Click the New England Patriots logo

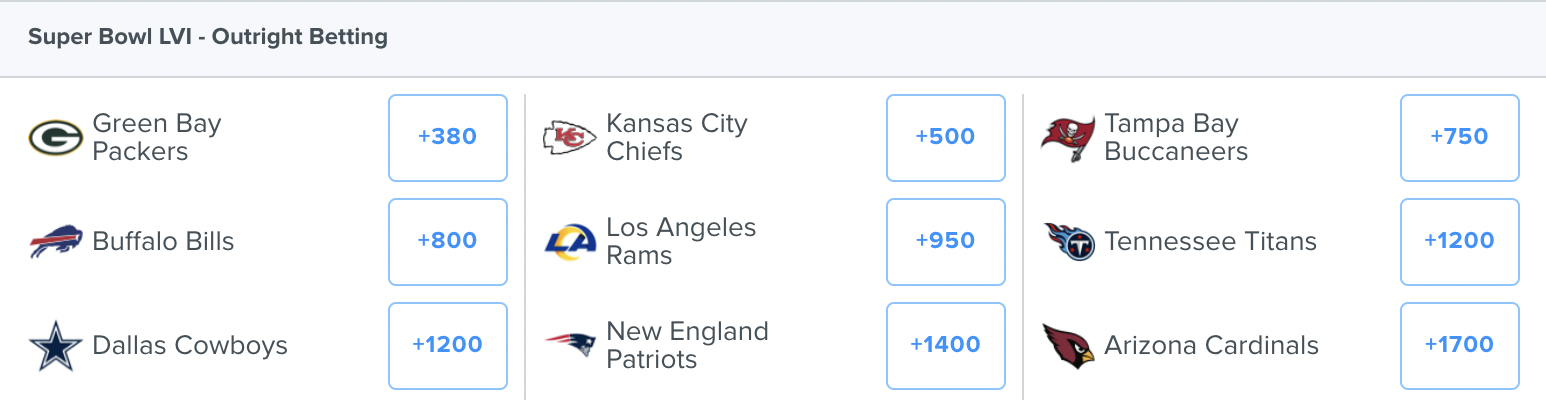point(569,345)
